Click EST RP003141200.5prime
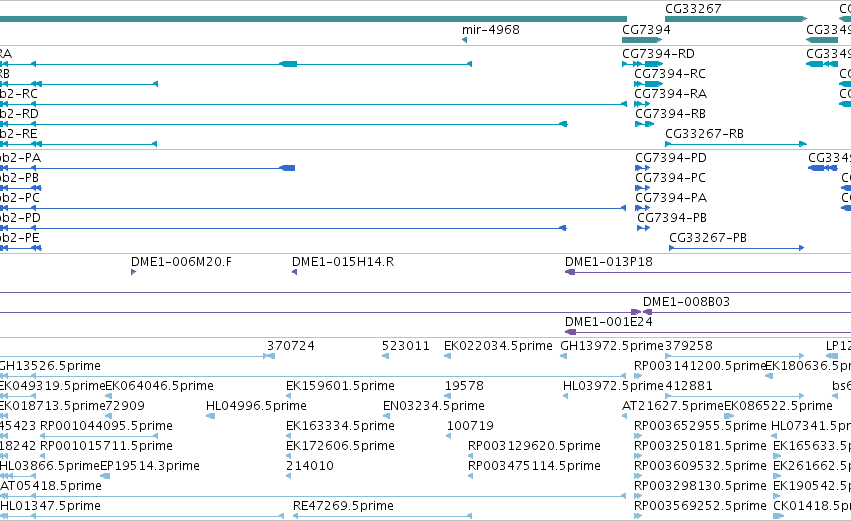 click(700, 366)
